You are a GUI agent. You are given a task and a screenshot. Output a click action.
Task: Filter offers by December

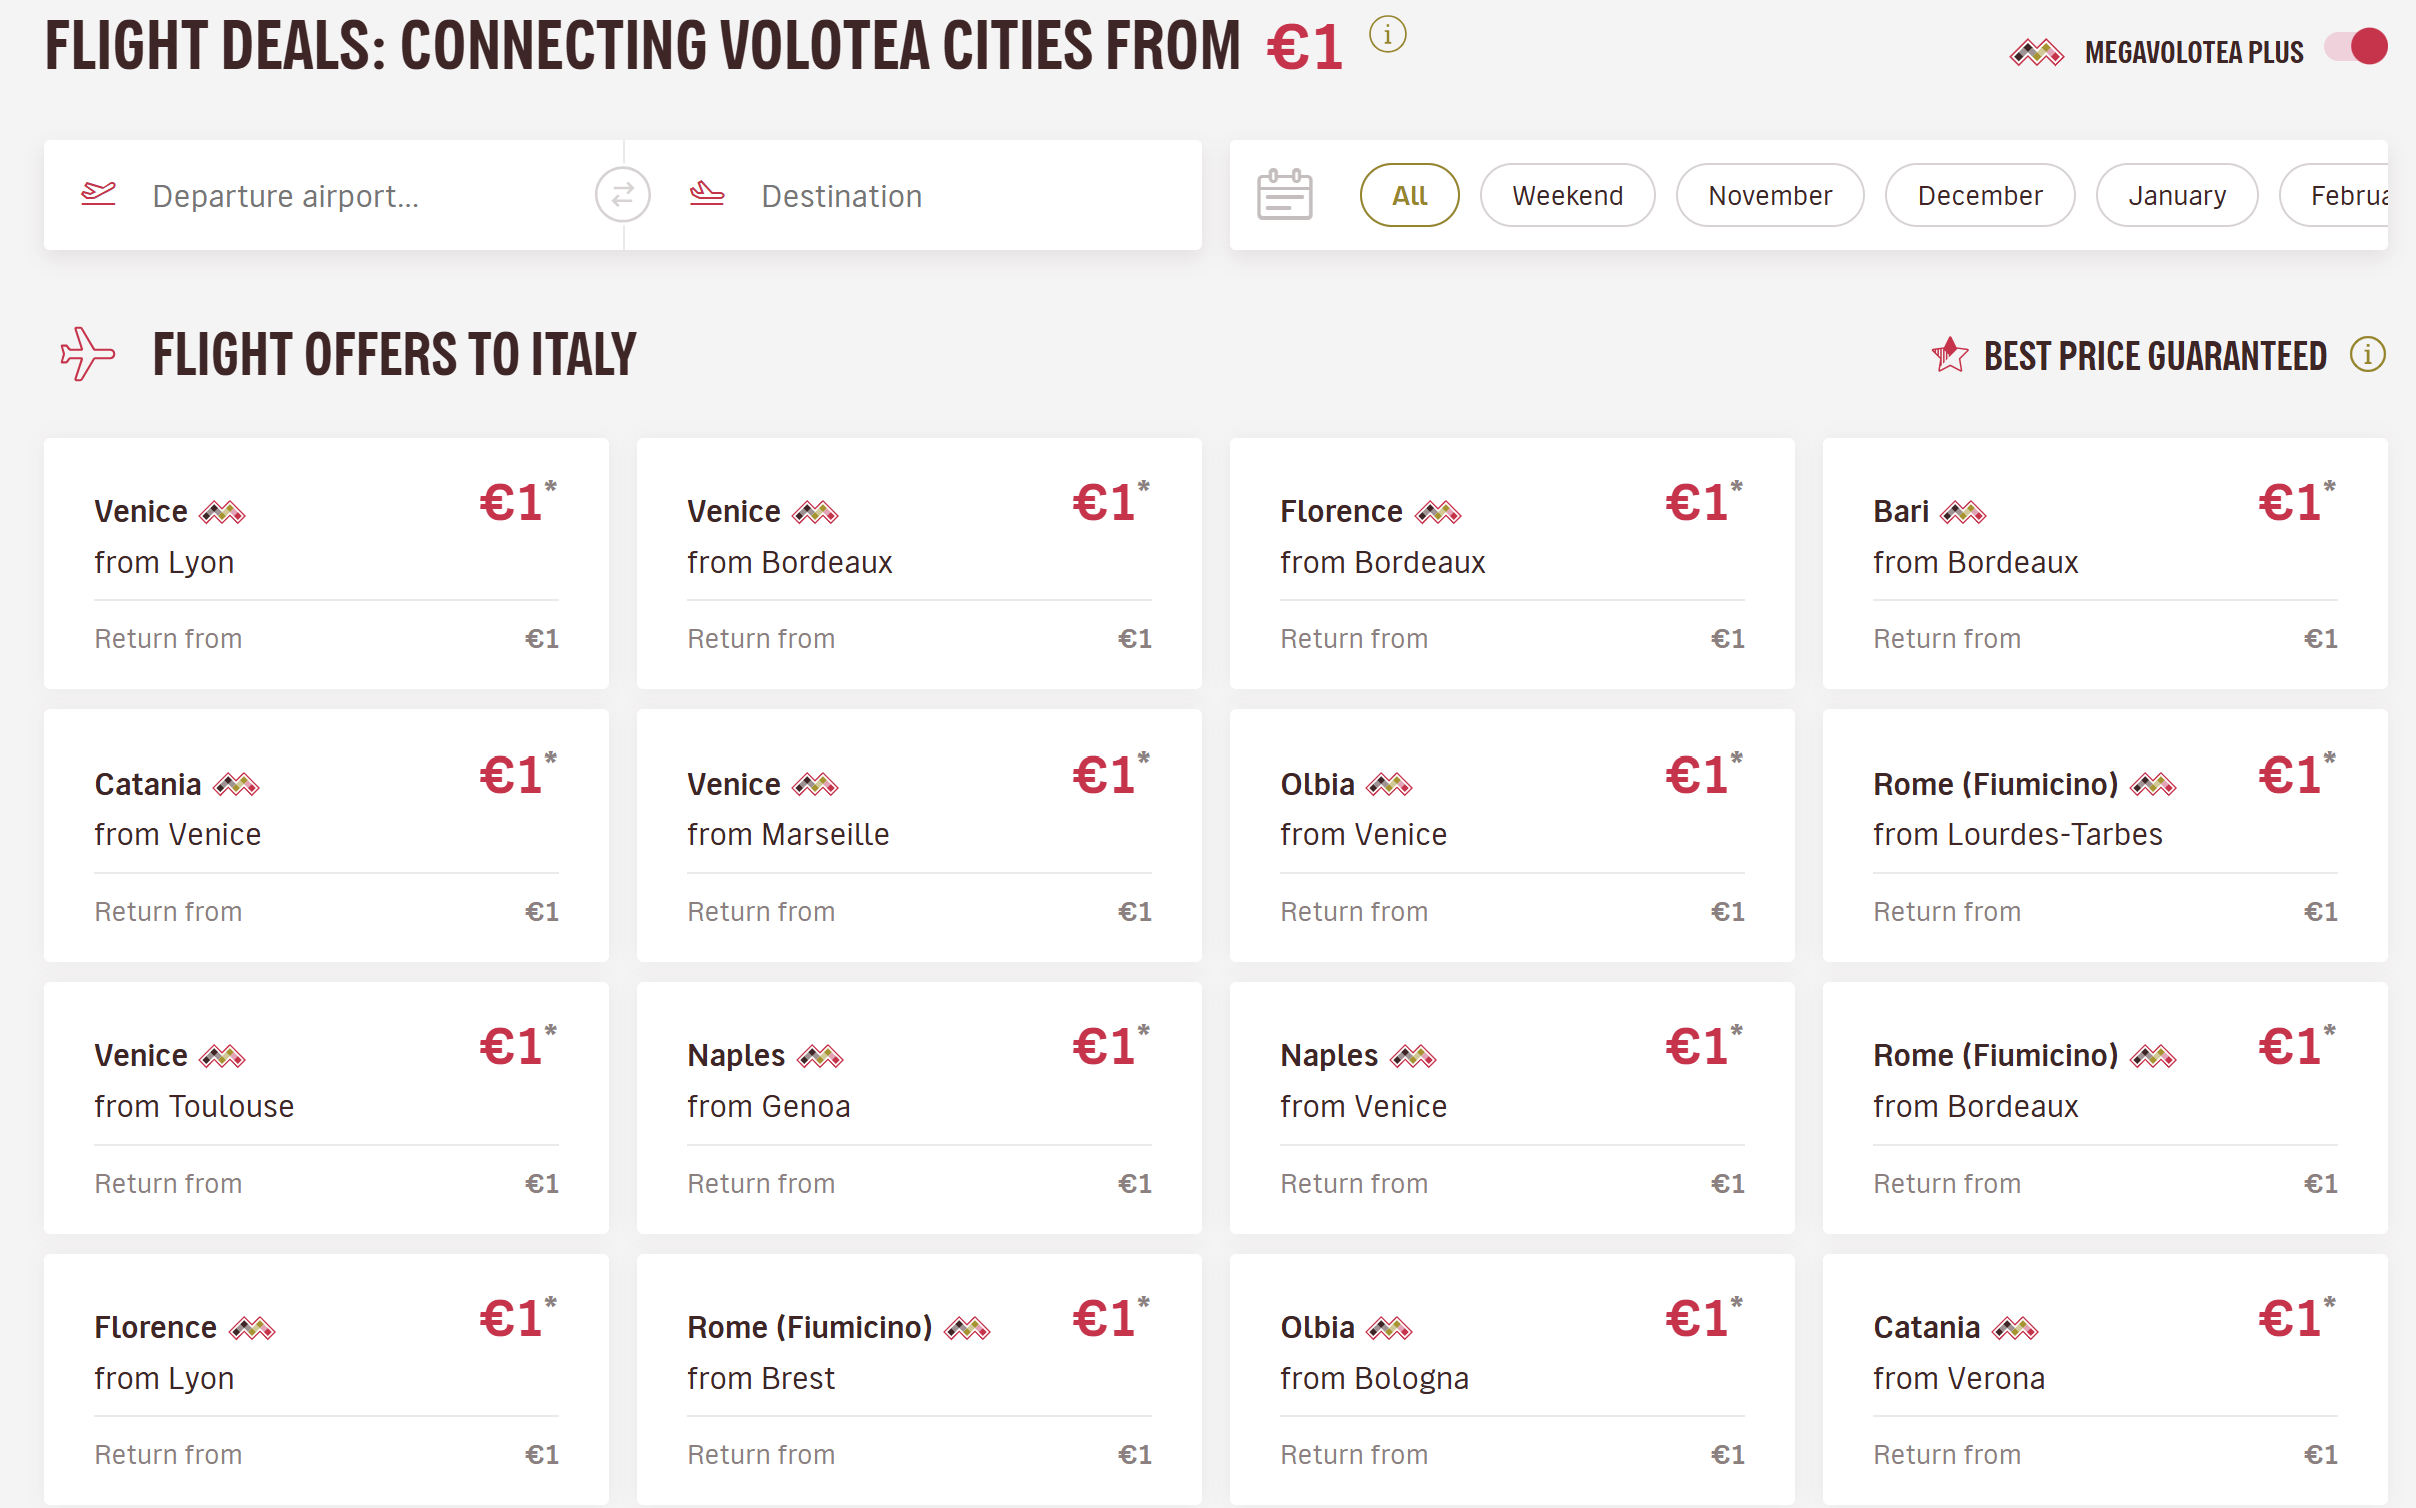coord(1980,195)
